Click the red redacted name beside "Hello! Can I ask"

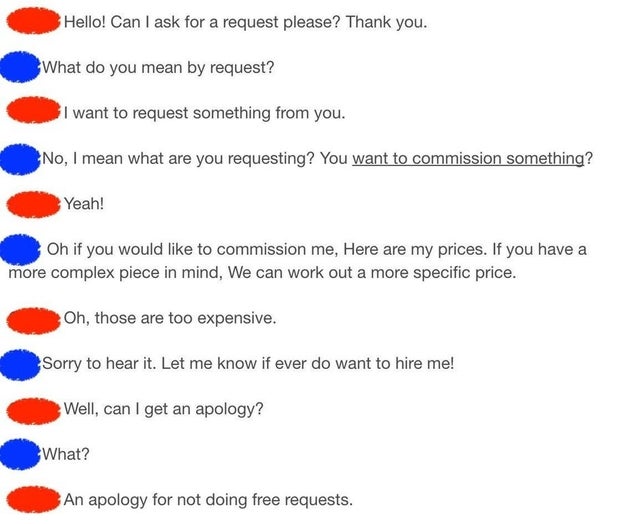click(x=33, y=21)
